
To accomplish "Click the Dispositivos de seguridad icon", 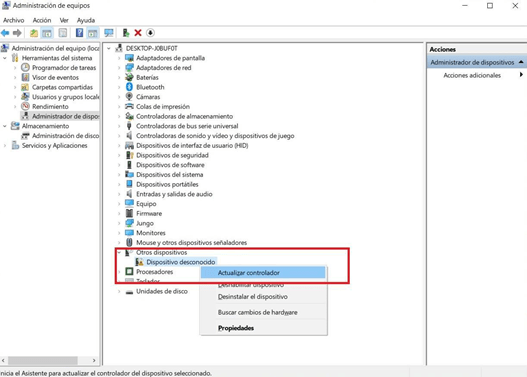I will 129,155.
